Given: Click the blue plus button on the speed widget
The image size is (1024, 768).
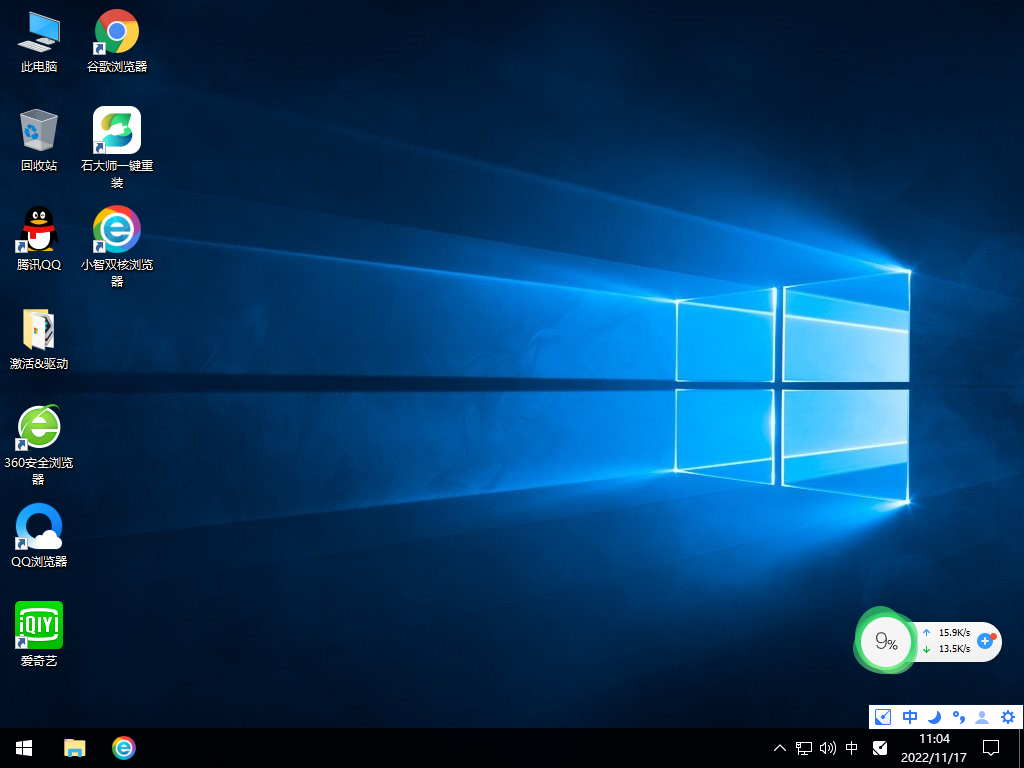Looking at the screenshot, I should 985,643.
